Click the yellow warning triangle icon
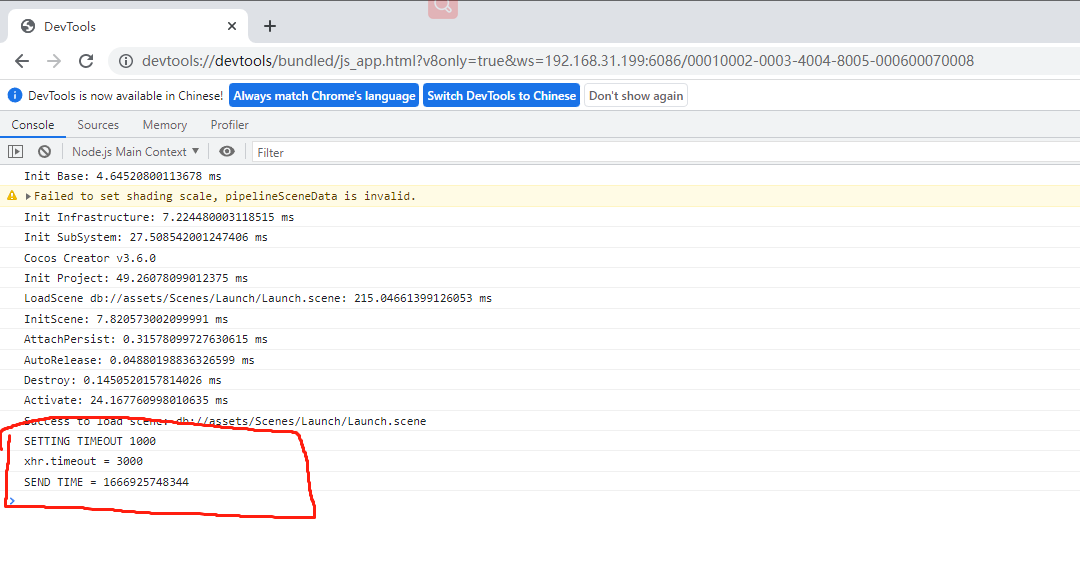The image size is (1080, 579). coord(12,196)
